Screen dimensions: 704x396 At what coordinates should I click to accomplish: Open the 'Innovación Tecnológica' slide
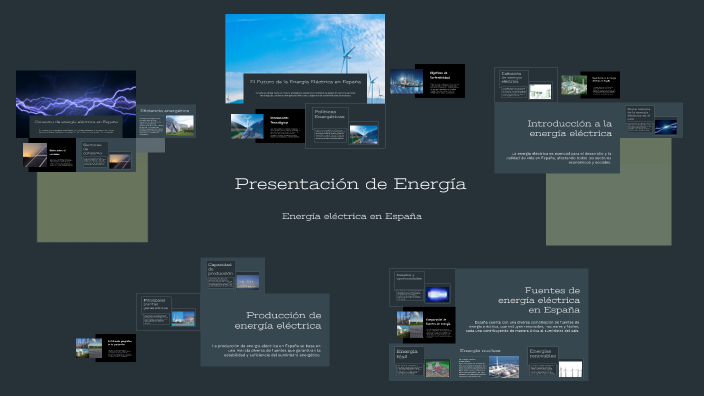(268, 126)
